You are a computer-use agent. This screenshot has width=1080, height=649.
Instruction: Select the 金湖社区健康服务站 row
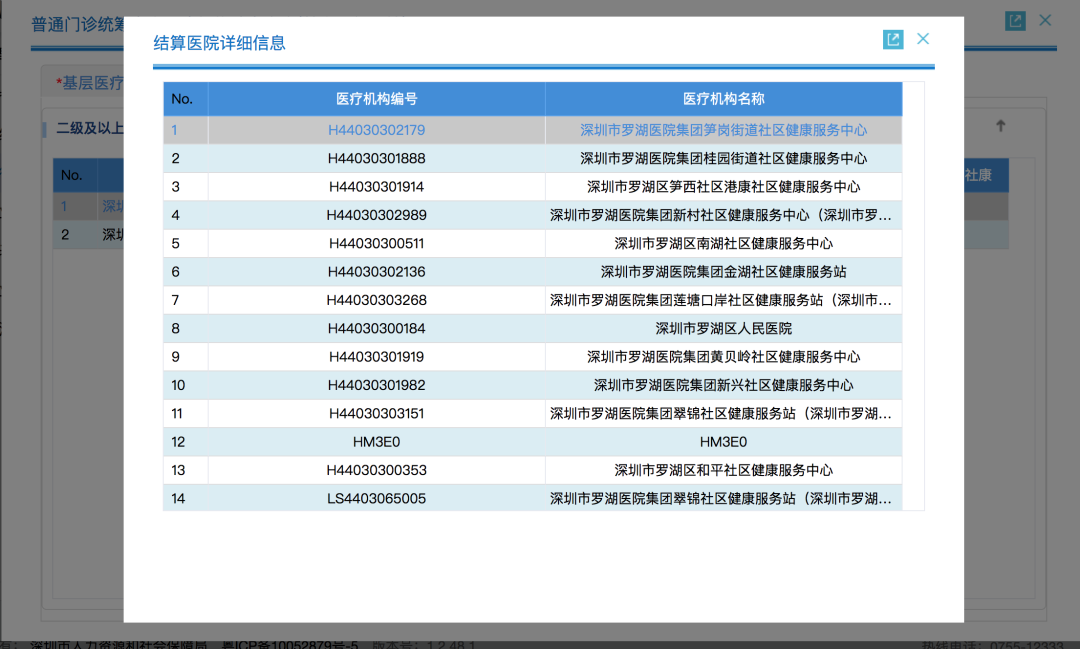pyautogui.click(x=723, y=272)
